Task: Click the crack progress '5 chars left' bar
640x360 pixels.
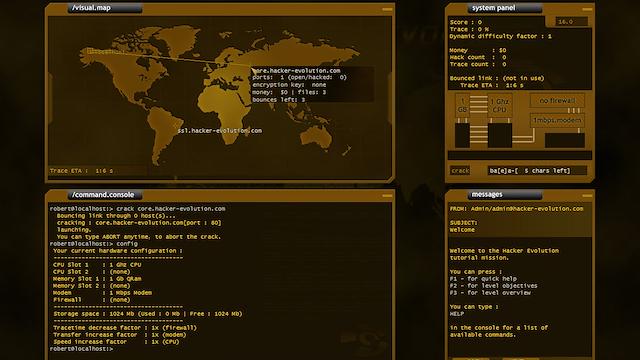Action: (537, 171)
